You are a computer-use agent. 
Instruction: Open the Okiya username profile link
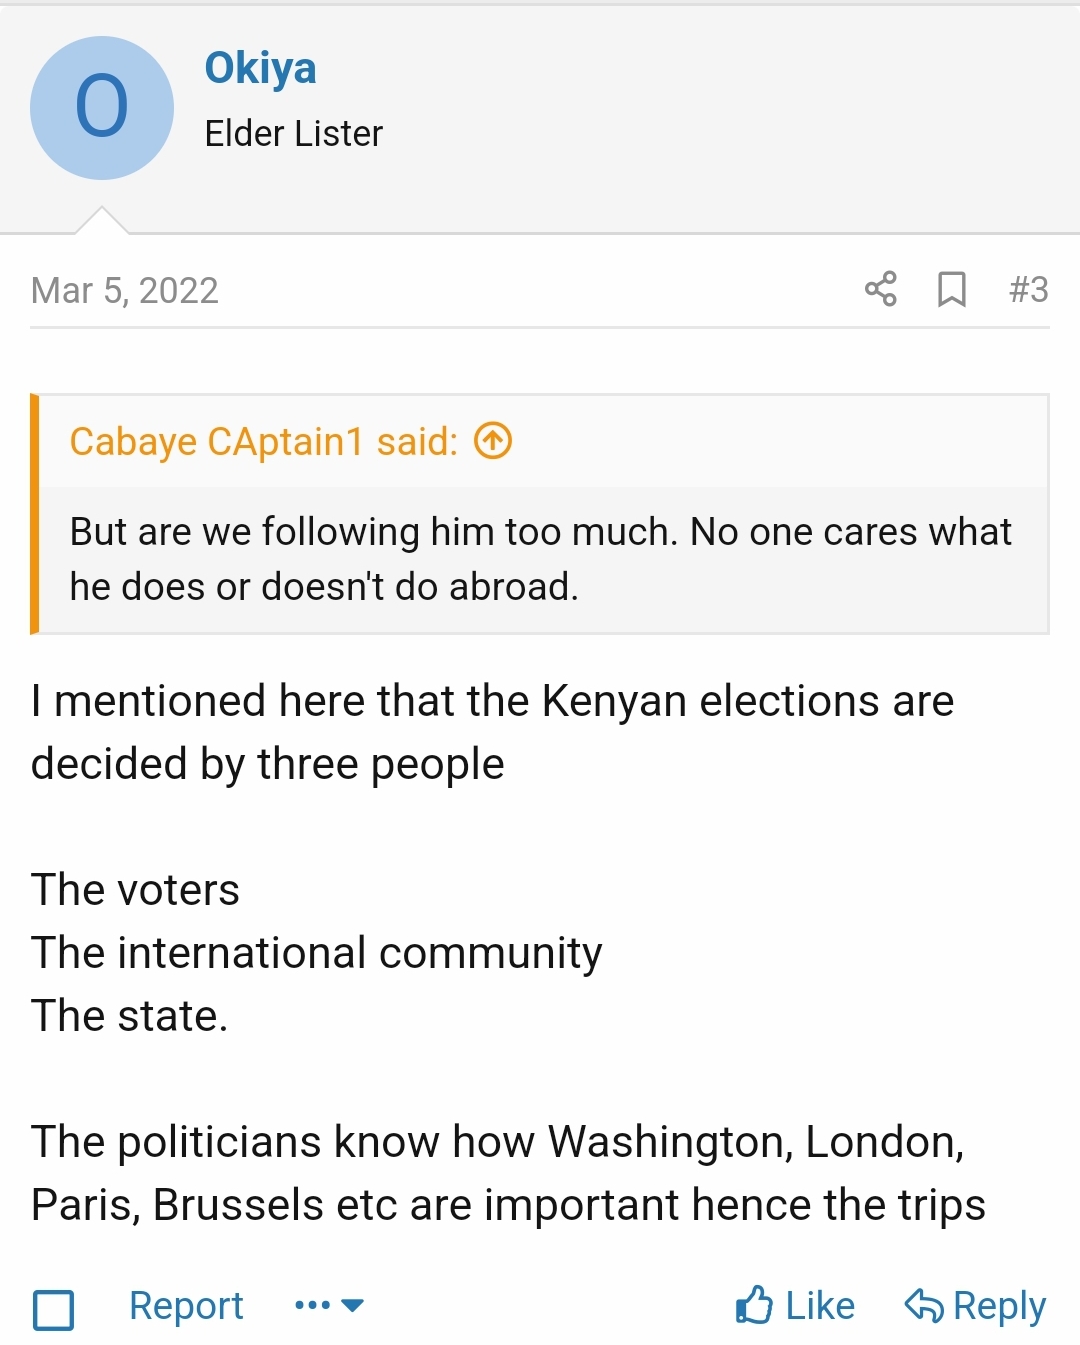pyautogui.click(x=260, y=68)
